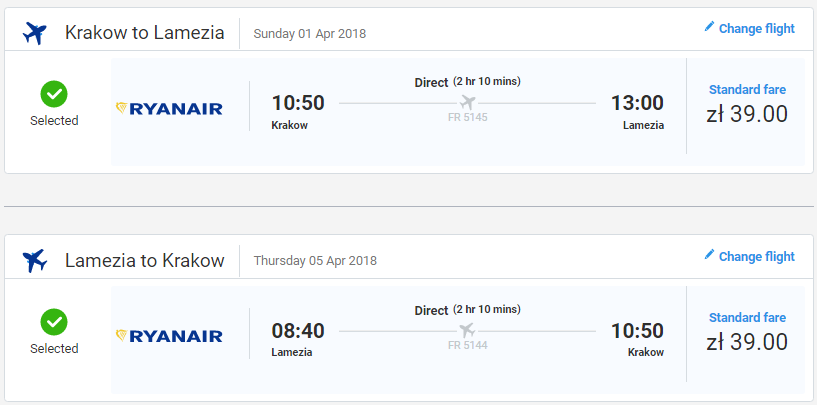Click the Krakow to Lamezia heading

coord(144,33)
